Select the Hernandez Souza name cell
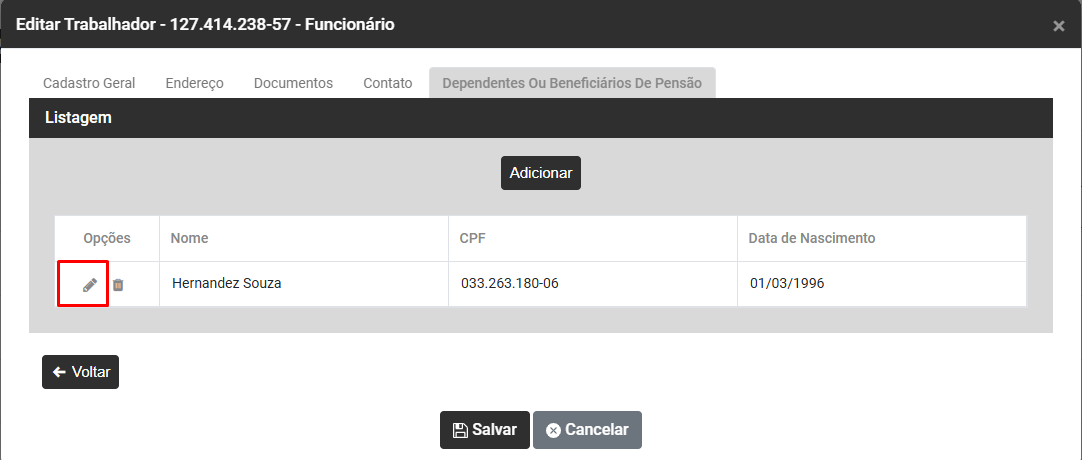 pos(226,283)
